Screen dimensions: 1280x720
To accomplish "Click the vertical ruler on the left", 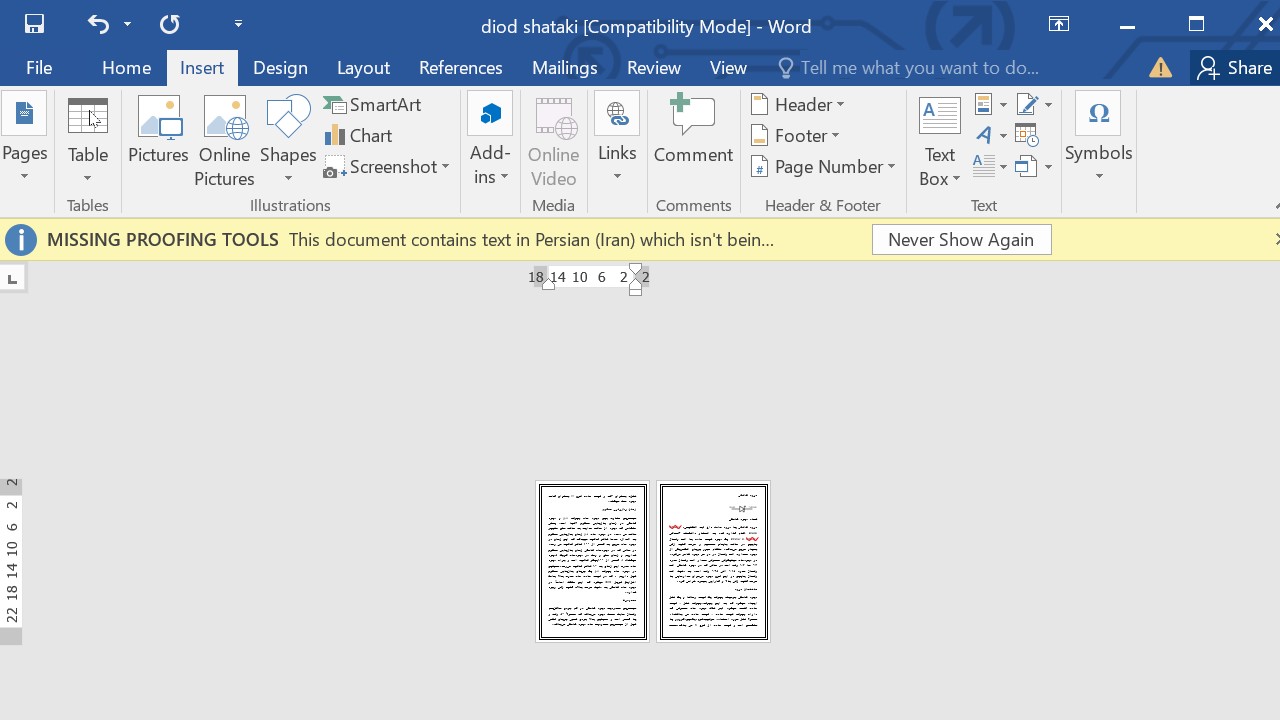I will click(11, 560).
